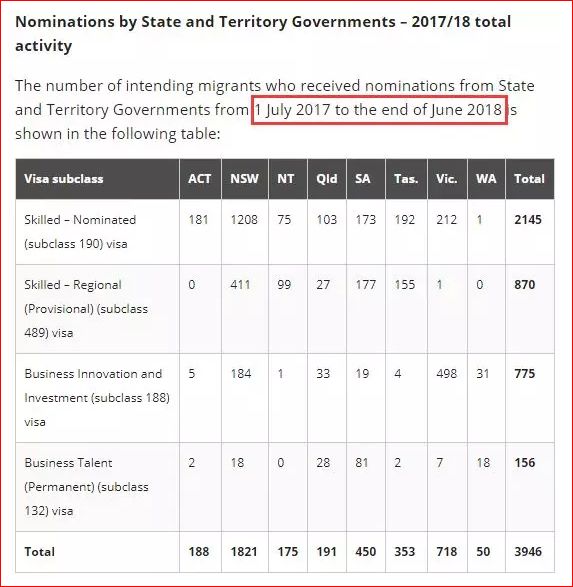The width and height of the screenshot is (573, 587).
Task: Click the Nominations by State heading
Action: [x=263, y=34]
